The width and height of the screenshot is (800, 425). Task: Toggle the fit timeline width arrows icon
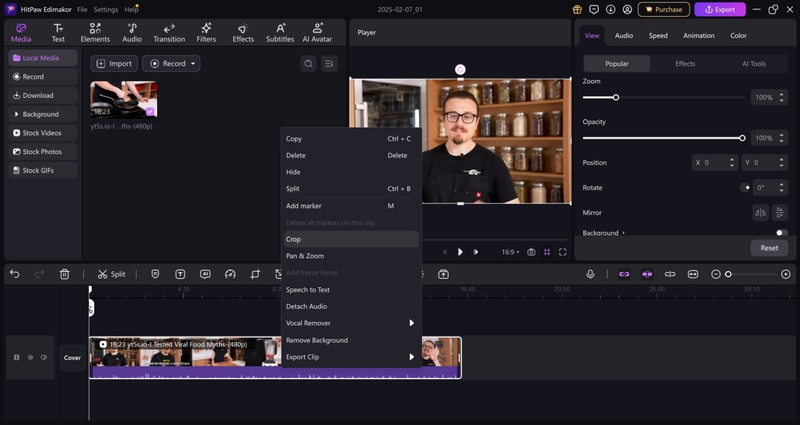point(693,274)
